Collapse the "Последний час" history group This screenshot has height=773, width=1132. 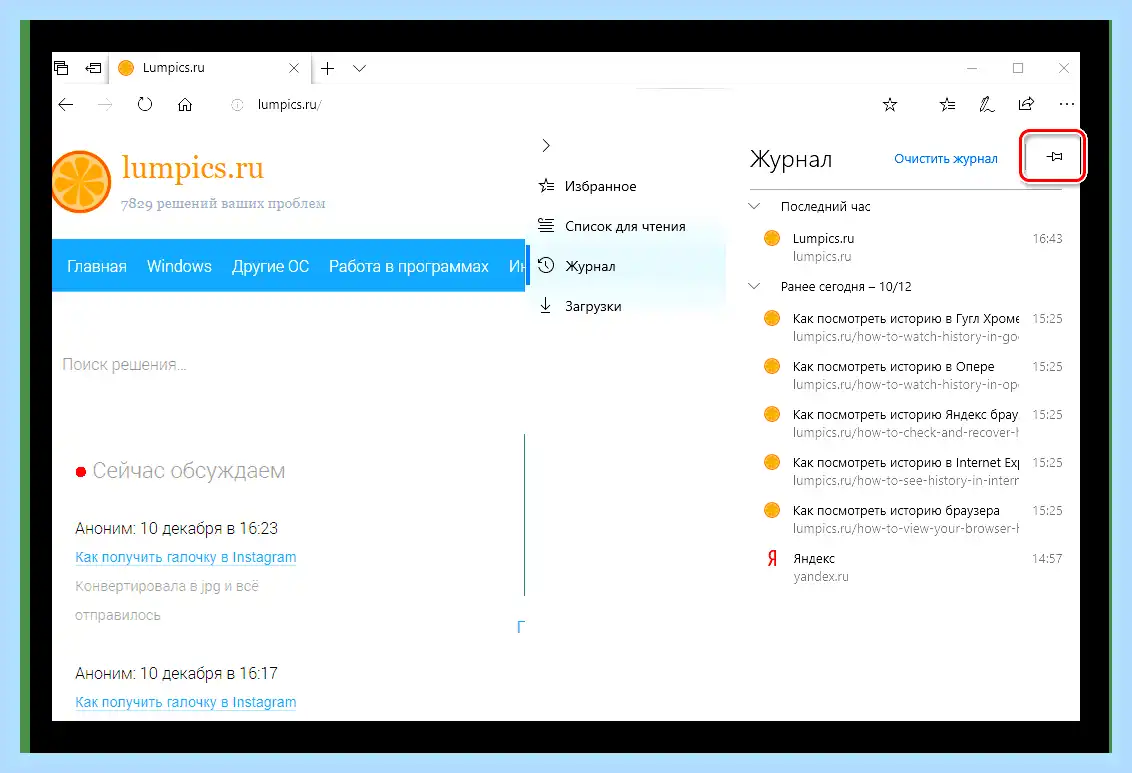754,206
